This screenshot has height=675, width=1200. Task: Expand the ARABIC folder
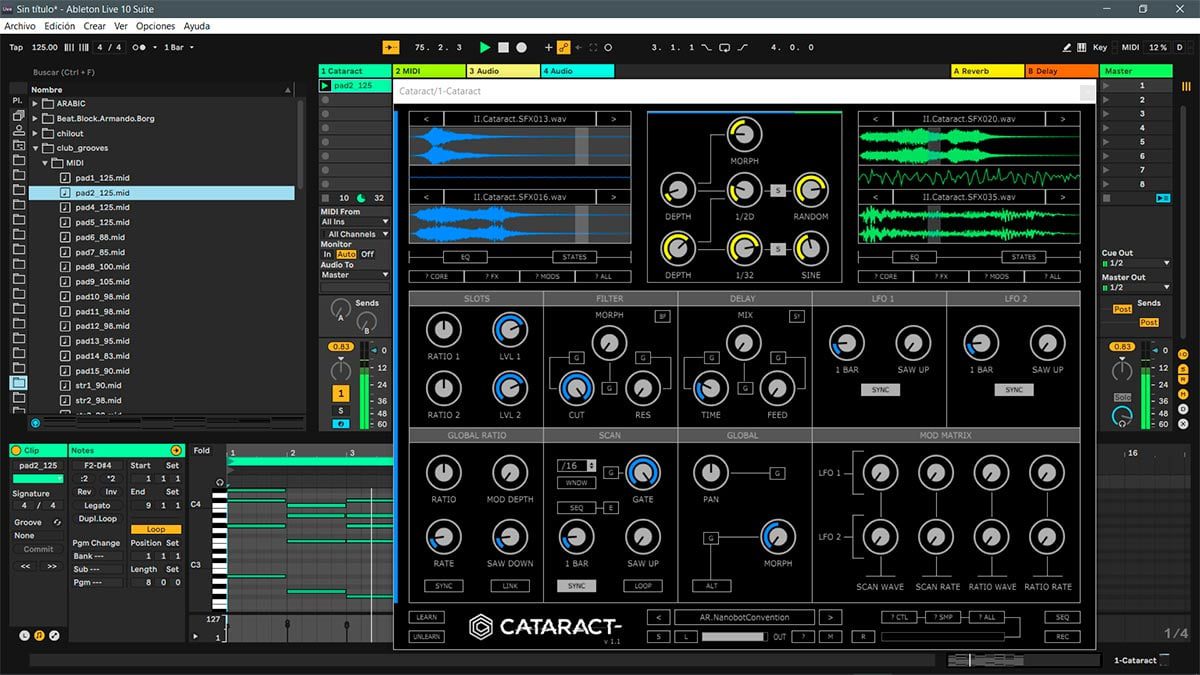pos(35,104)
